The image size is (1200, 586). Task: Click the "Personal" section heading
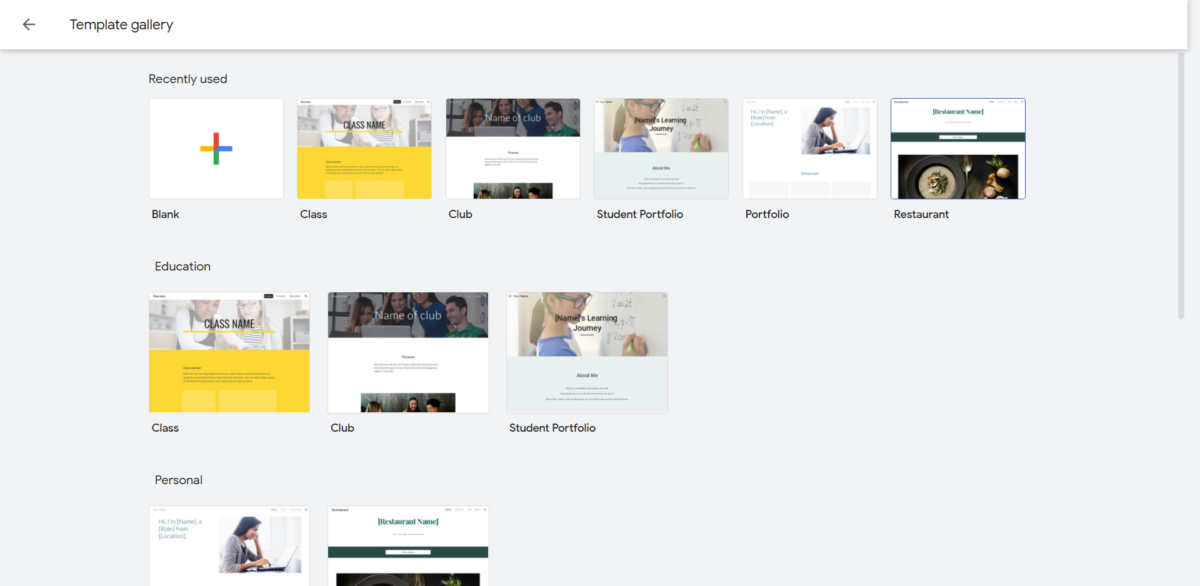(x=179, y=480)
